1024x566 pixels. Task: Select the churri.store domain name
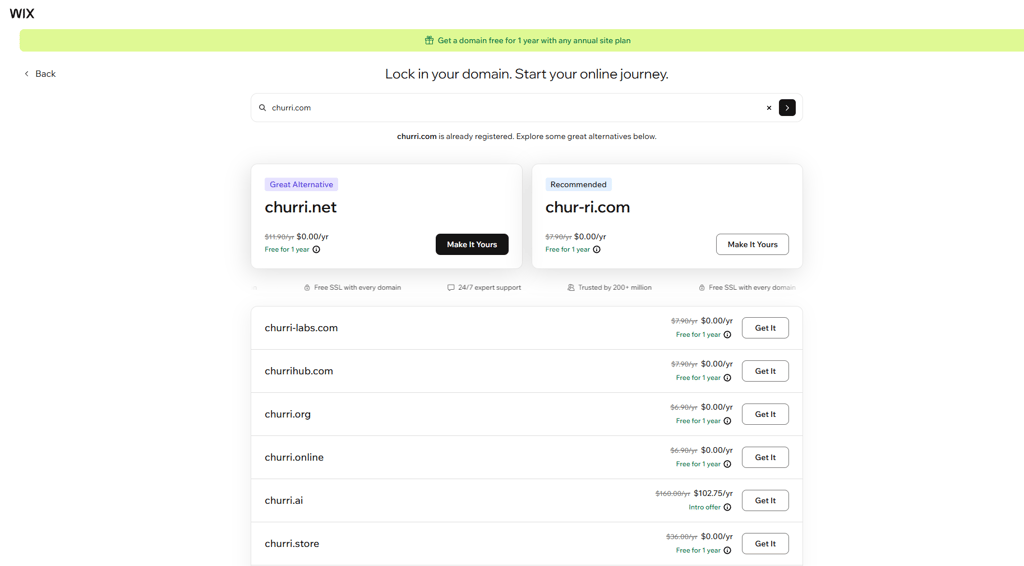(292, 543)
